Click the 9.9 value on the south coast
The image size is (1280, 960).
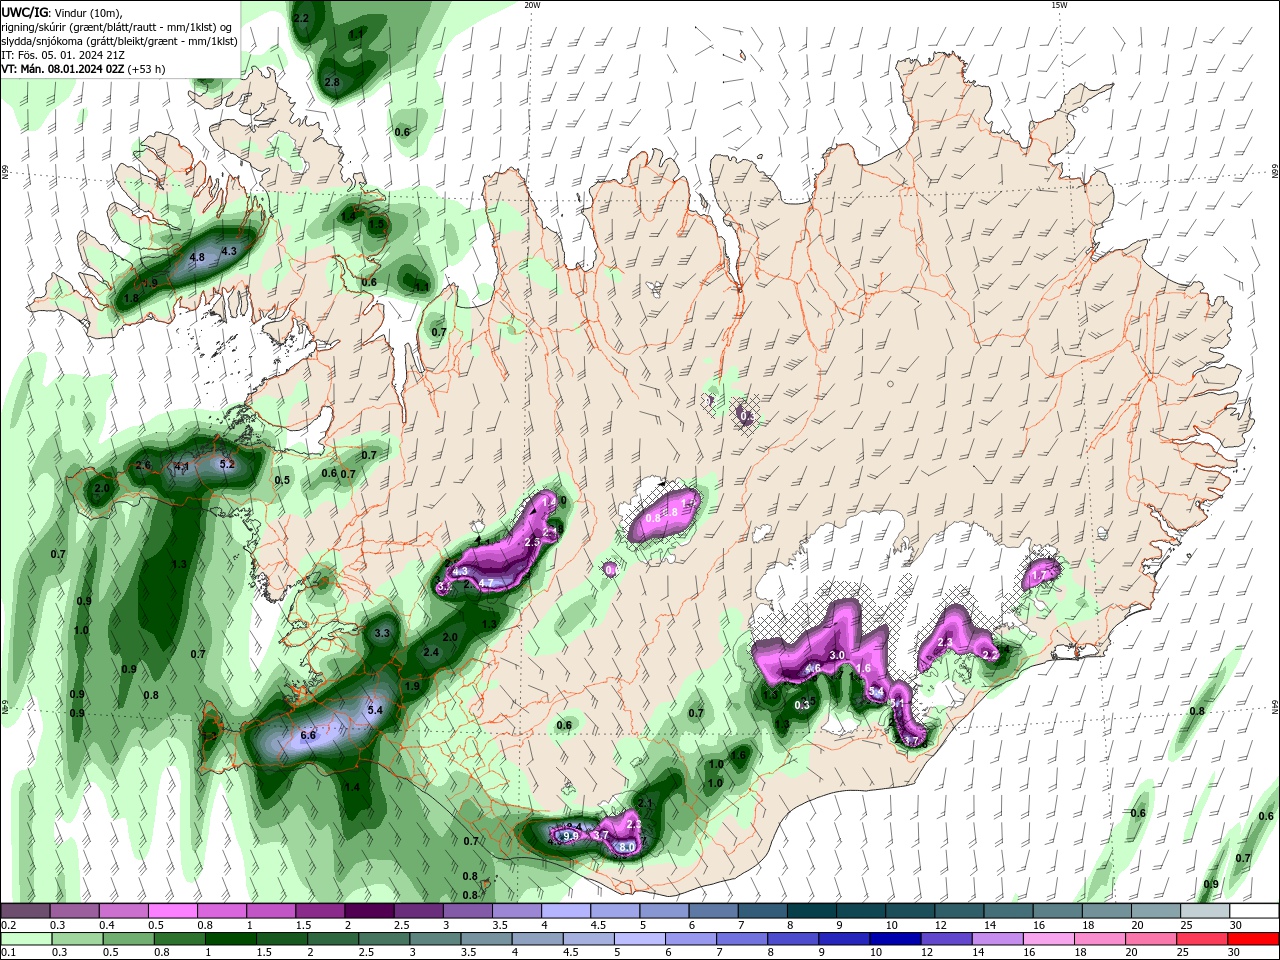[x=571, y=835]
